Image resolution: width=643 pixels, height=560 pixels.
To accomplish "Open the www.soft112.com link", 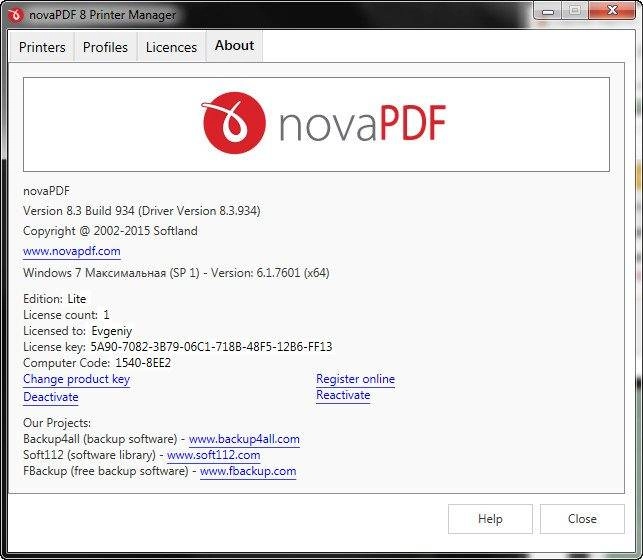I will coord(214,455).
